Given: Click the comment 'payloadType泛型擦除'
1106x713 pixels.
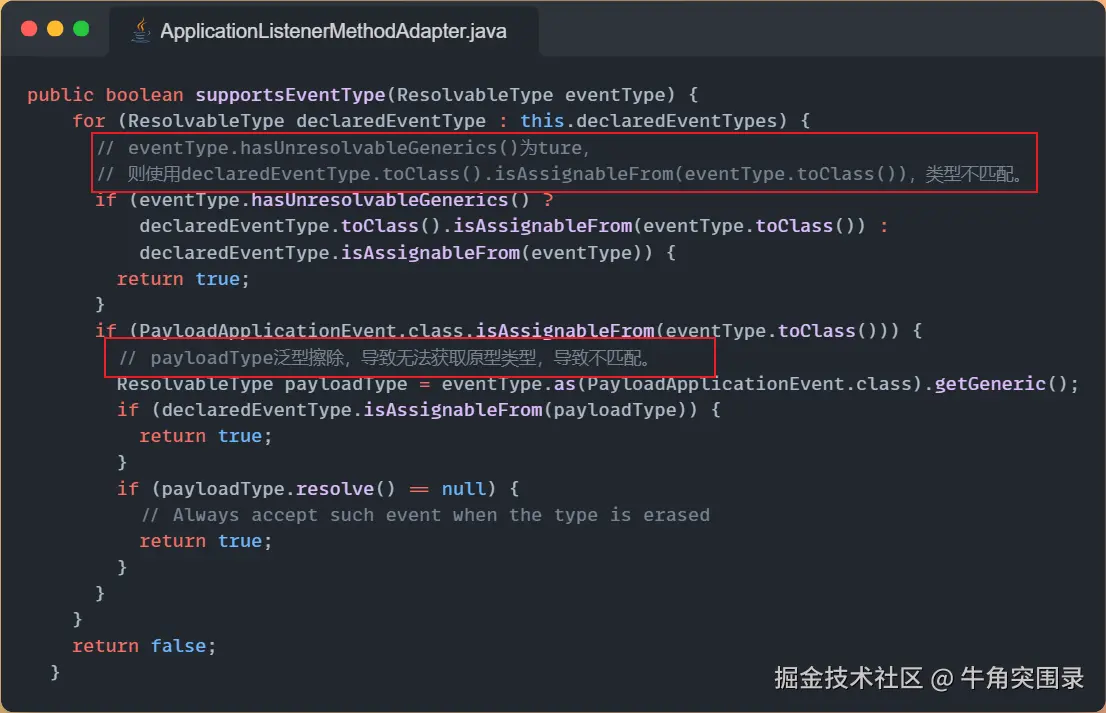Looking at the screenshot, I should [x=384, y=358].
